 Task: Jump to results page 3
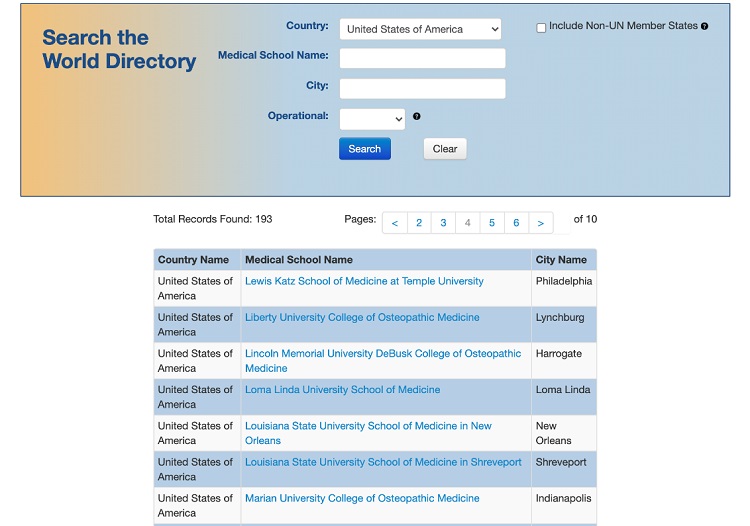pos(443,223)
